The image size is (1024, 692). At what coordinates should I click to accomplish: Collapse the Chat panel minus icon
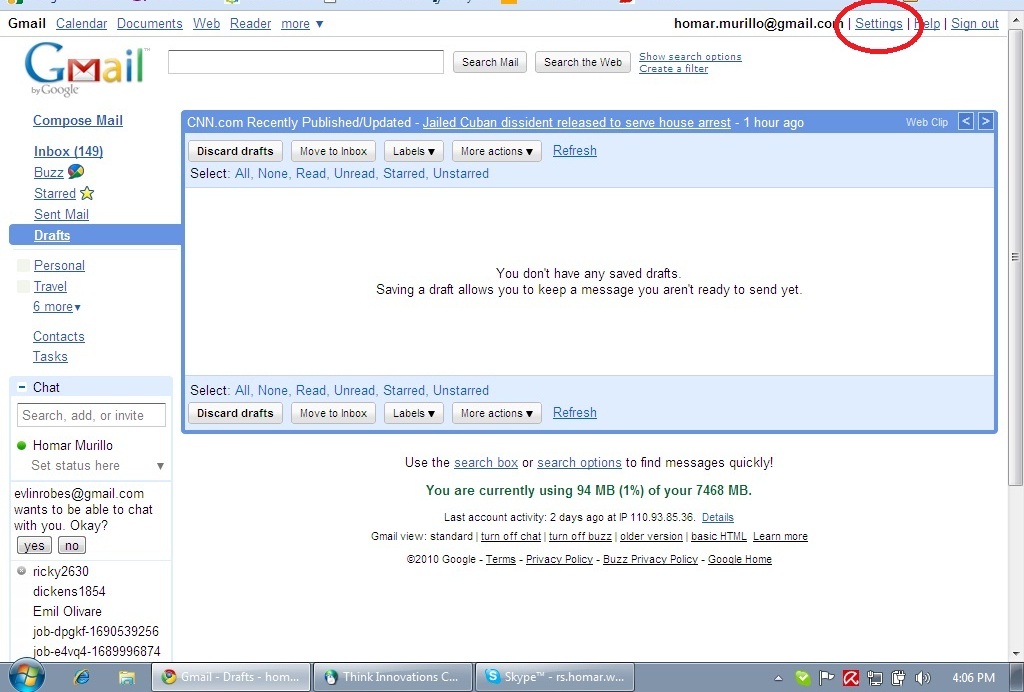(x=22, y=387)
